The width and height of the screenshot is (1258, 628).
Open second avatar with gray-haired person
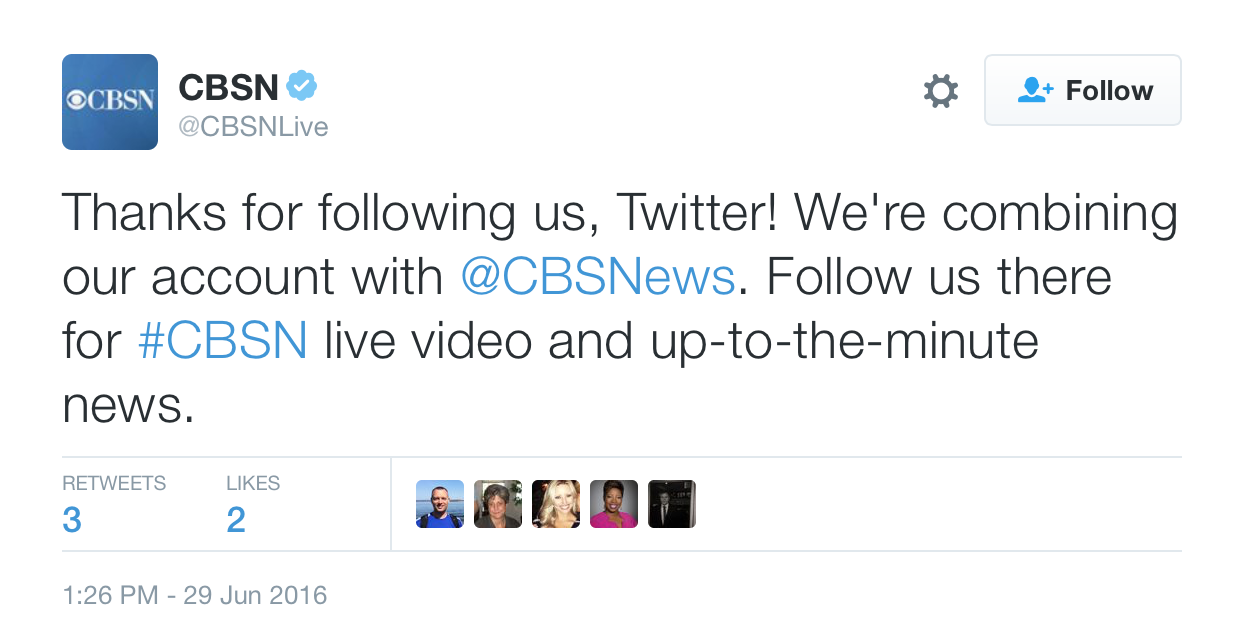point(498,504)
